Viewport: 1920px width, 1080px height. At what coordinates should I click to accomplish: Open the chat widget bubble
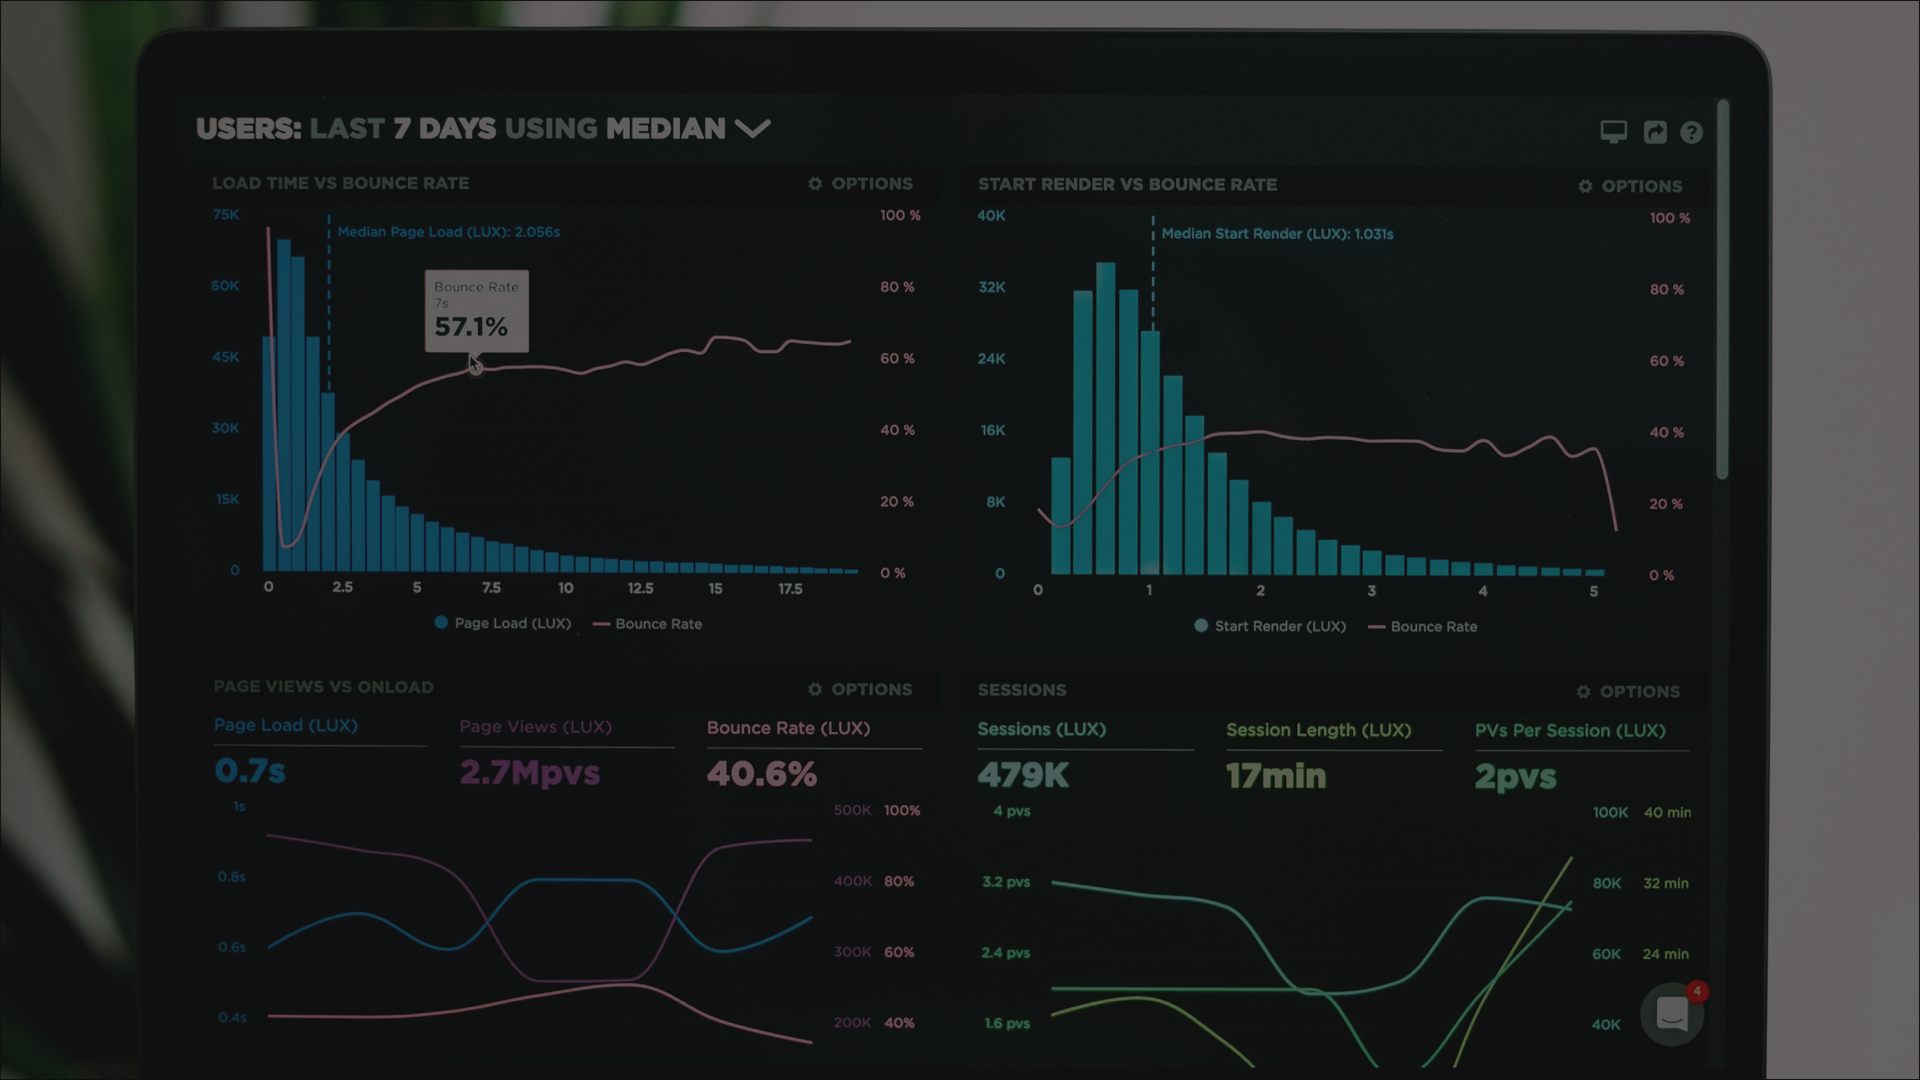coord(1672,1014)
